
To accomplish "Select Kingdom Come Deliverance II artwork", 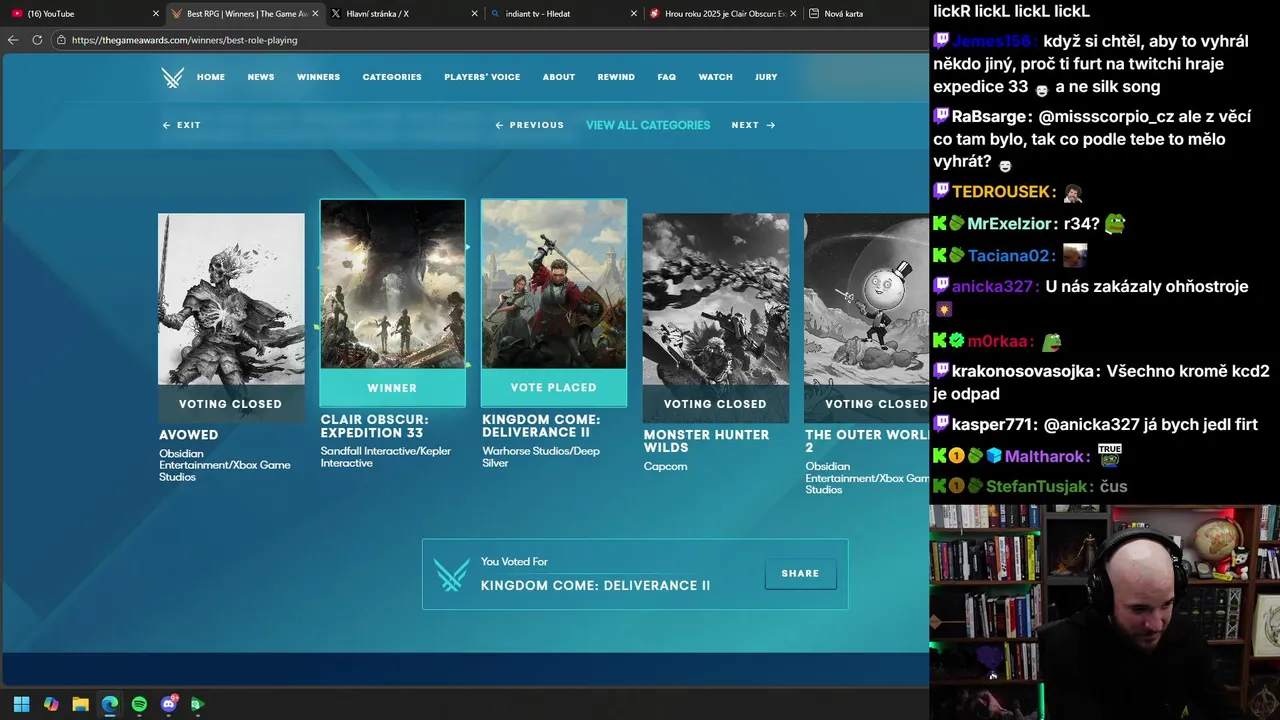I will (x=554, y=284).
